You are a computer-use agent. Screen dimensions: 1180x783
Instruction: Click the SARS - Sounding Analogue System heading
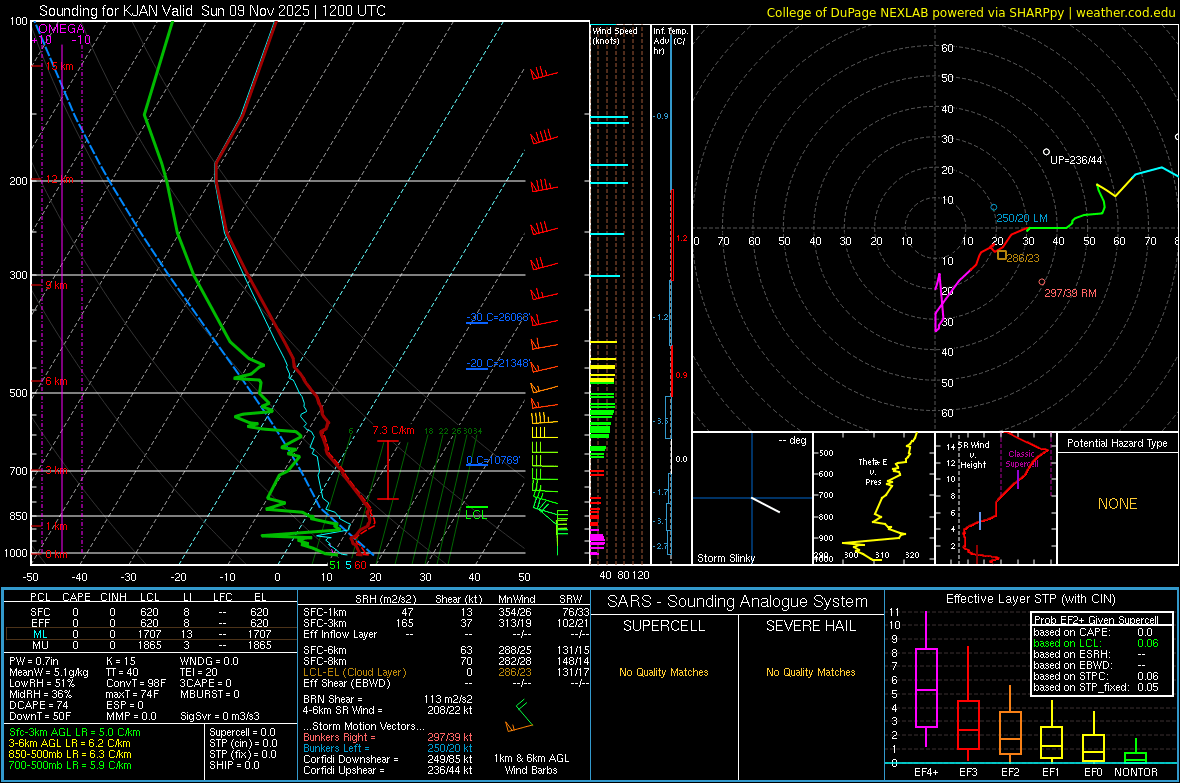click(738, 602)
